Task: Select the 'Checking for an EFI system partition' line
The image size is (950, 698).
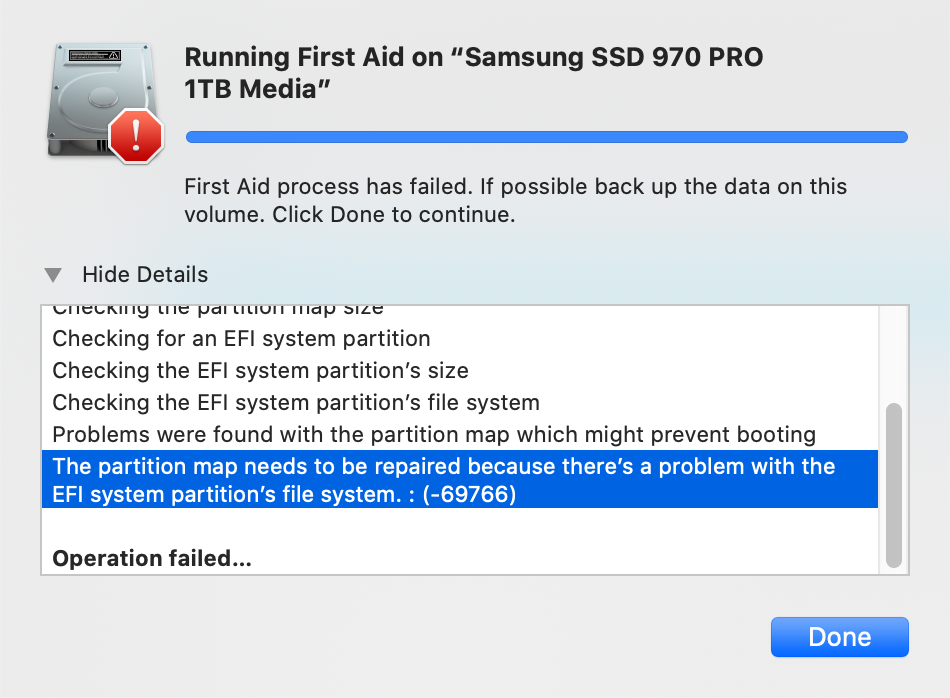Action: click(241, 339)
